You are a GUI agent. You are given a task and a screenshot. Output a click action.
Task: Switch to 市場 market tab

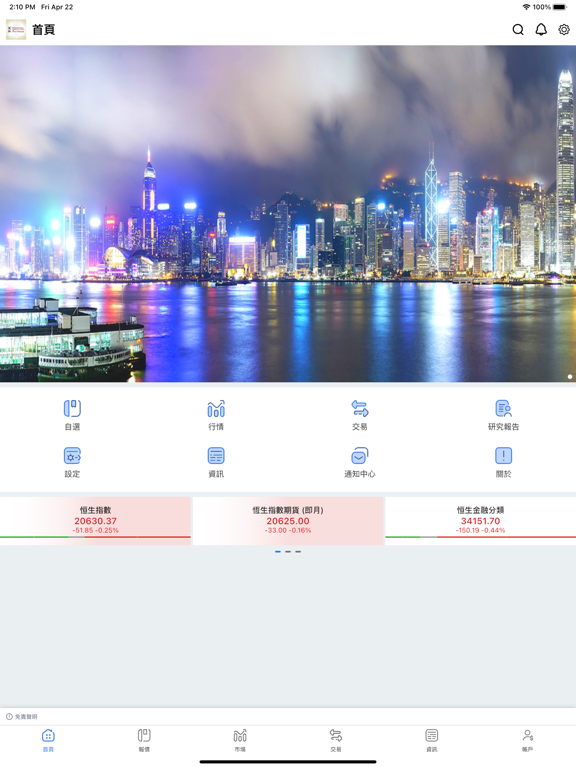tap(240, 740)
